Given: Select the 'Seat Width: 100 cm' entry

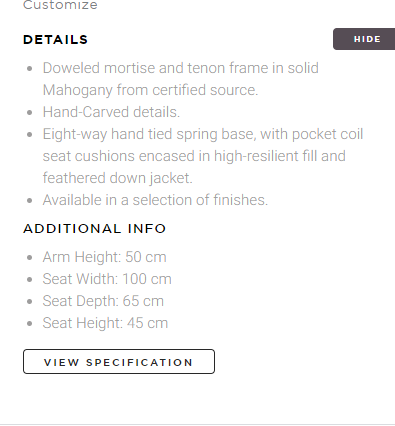Looking at the screenshot, I should (107, 279).
